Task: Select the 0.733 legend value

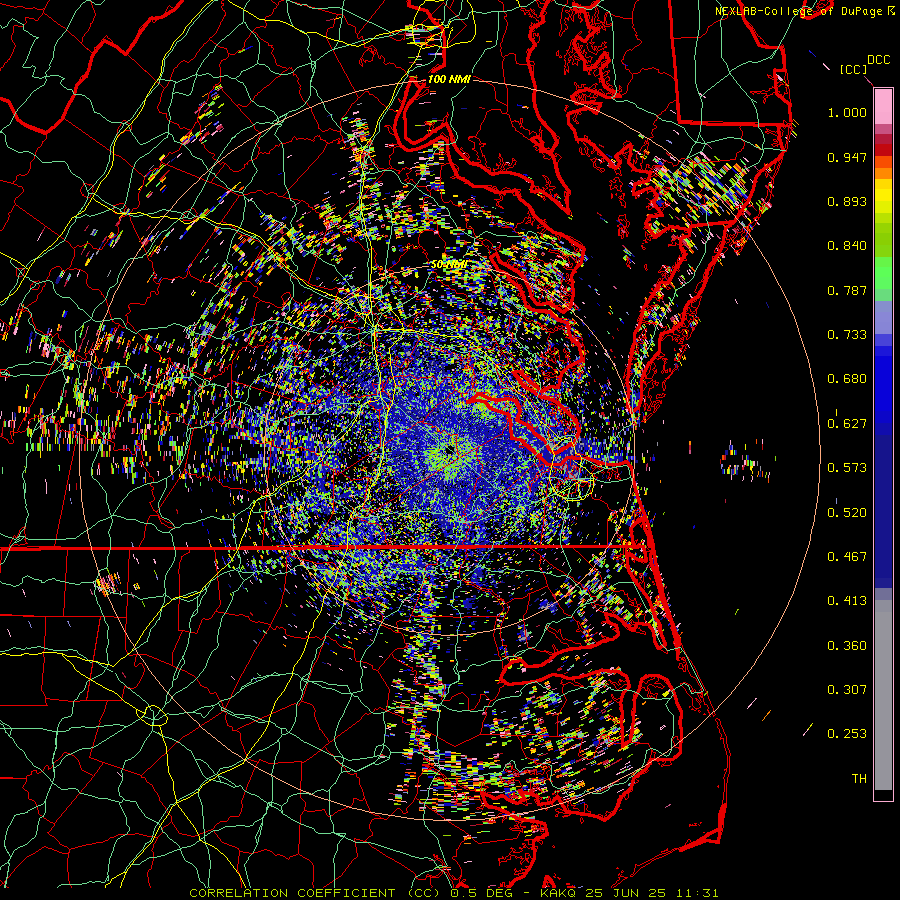Action: tap(847, 335)
